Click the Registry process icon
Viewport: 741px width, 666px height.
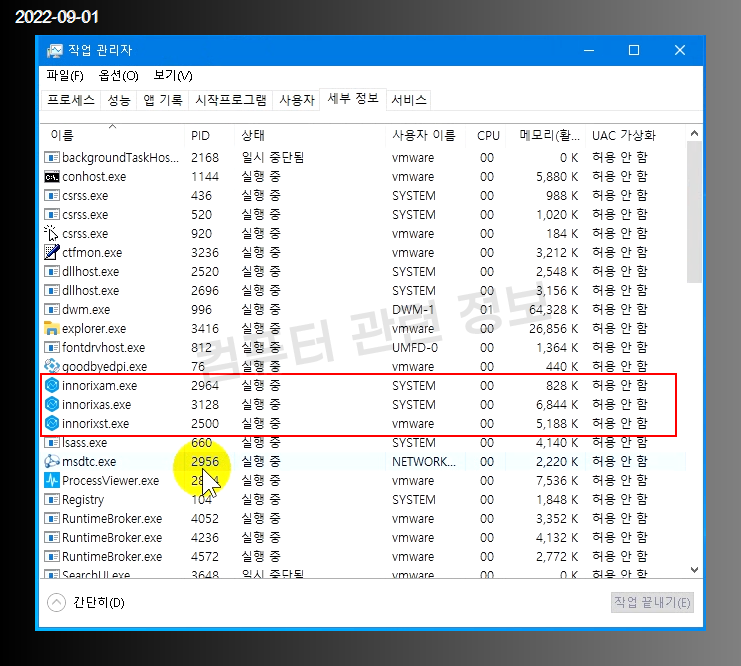pos(52,499)
